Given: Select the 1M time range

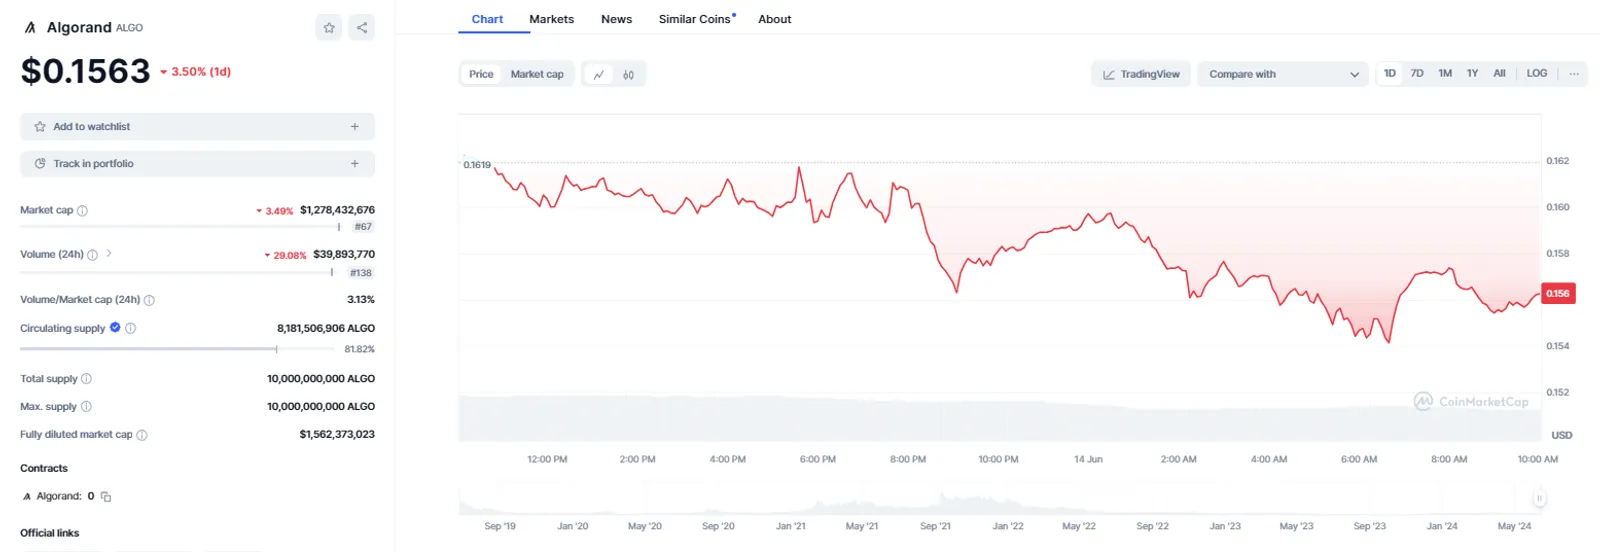Looking at the screenshot, I should [1445, 74].
